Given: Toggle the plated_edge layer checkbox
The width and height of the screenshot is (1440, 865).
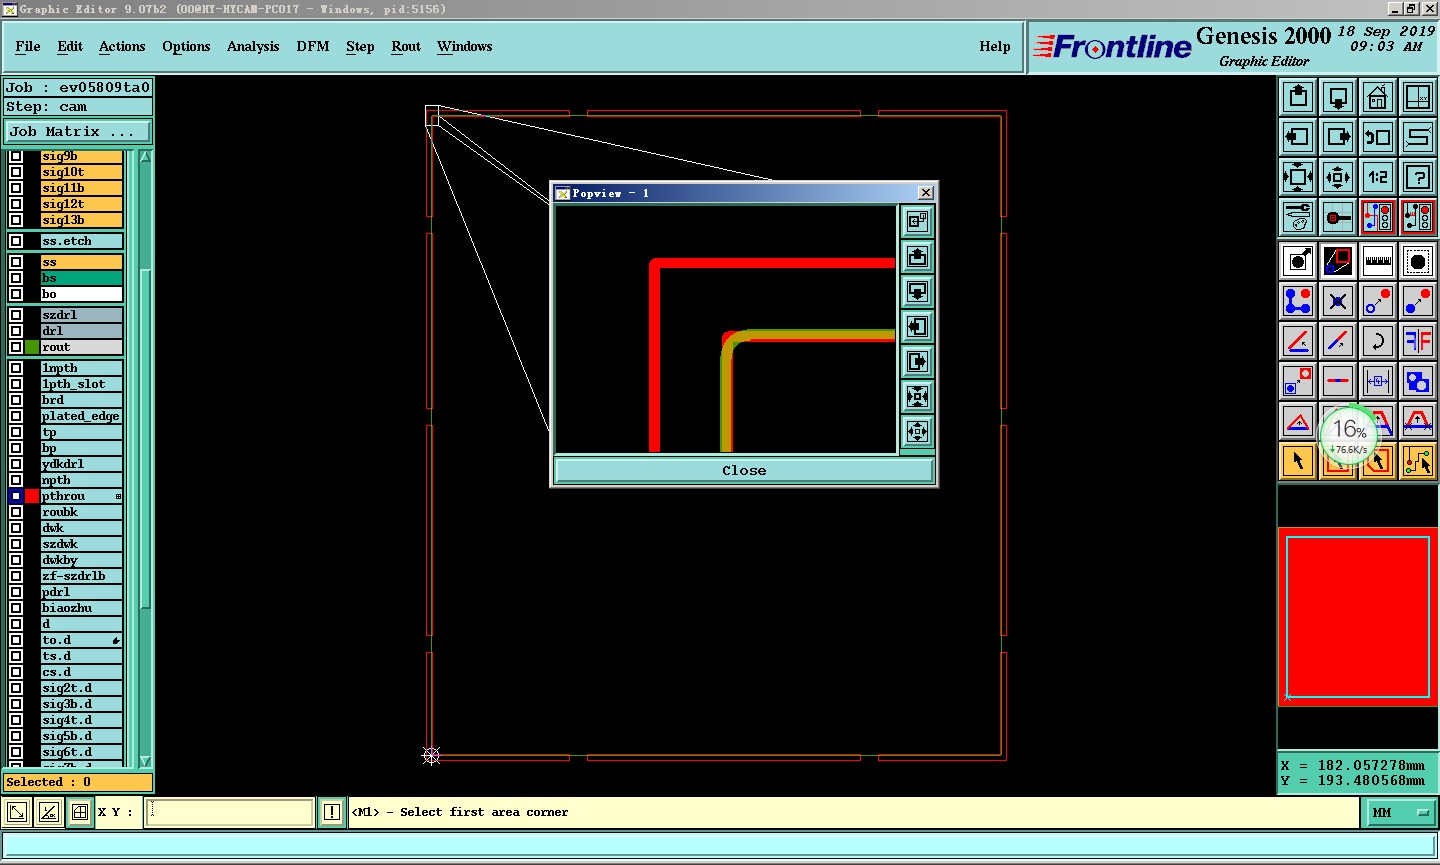Looking at the screenshot, I should [16, 416].
